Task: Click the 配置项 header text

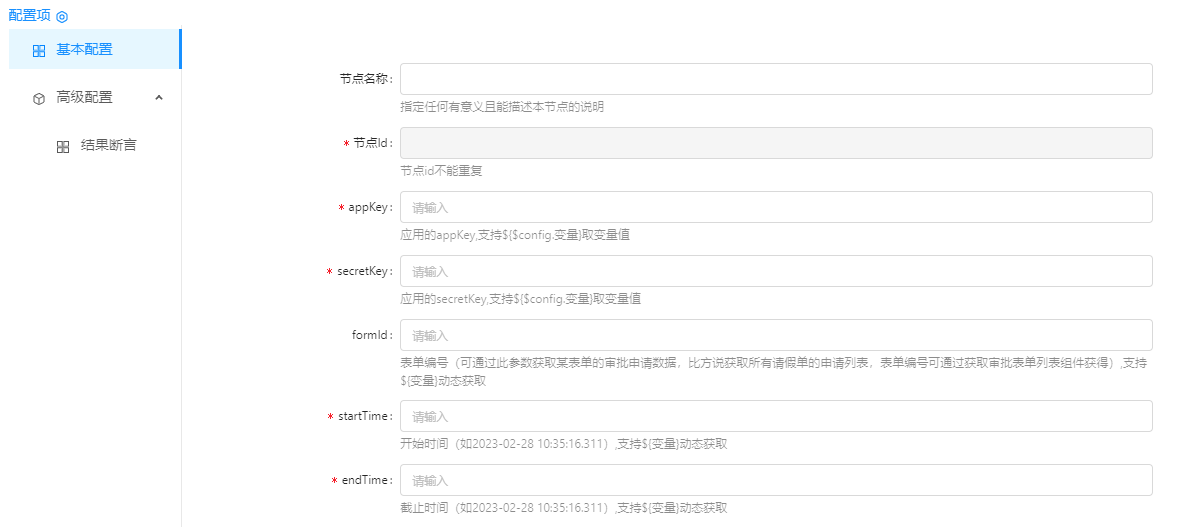Action: [x=29, y=16]
